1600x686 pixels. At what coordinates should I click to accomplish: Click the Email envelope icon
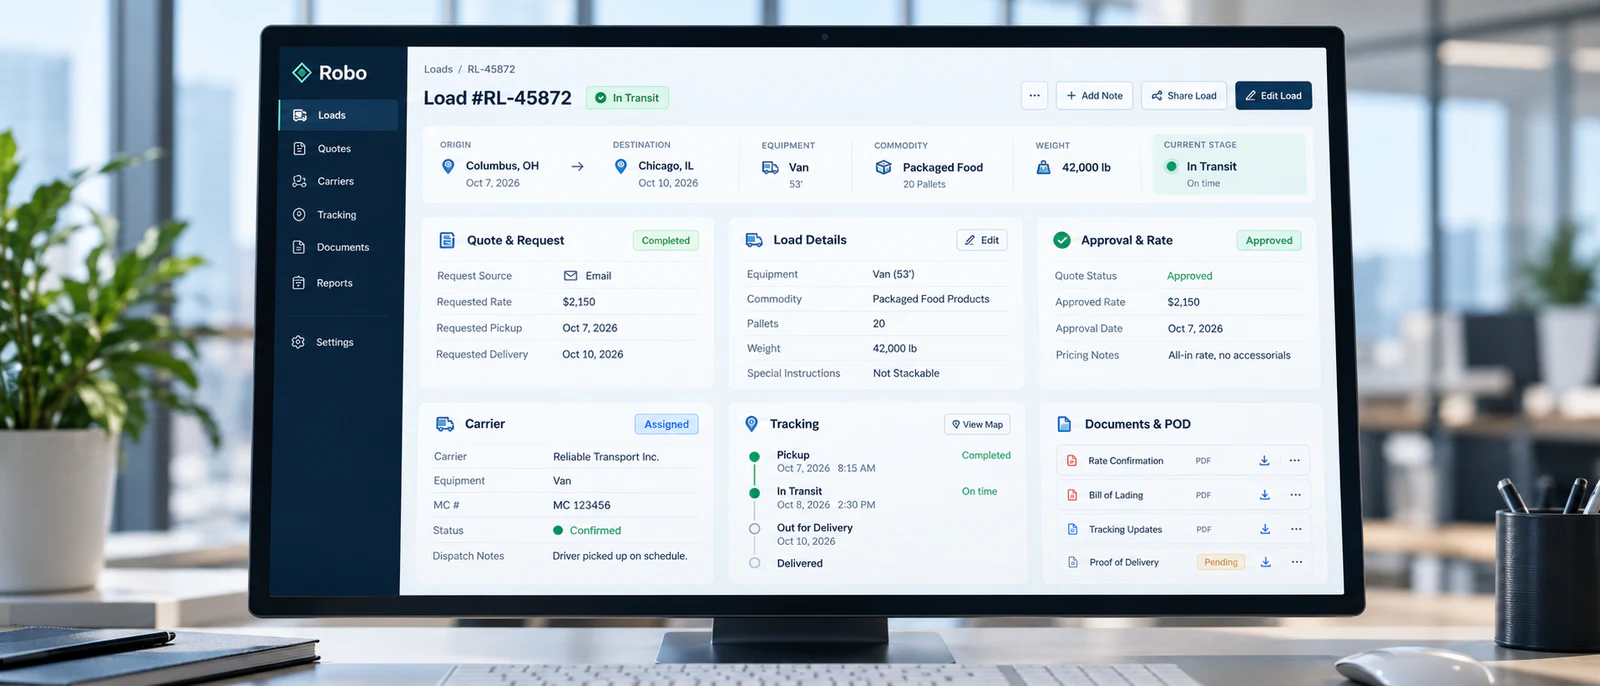click(570, 276)
